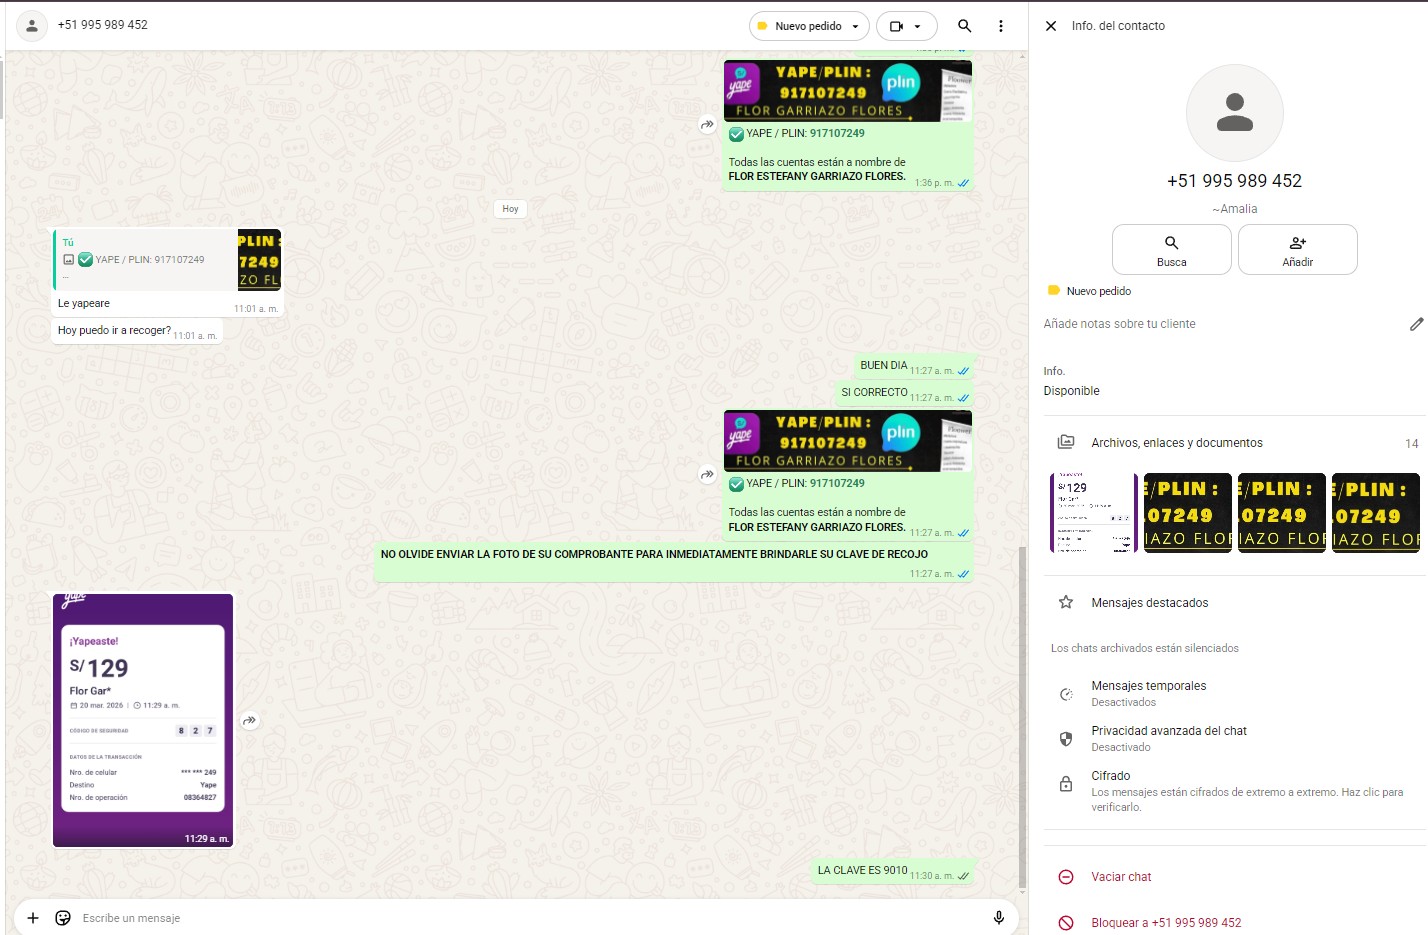1428x935 pixels.
Task: Close the contact info panel
Action: (x=1051, y=26)
